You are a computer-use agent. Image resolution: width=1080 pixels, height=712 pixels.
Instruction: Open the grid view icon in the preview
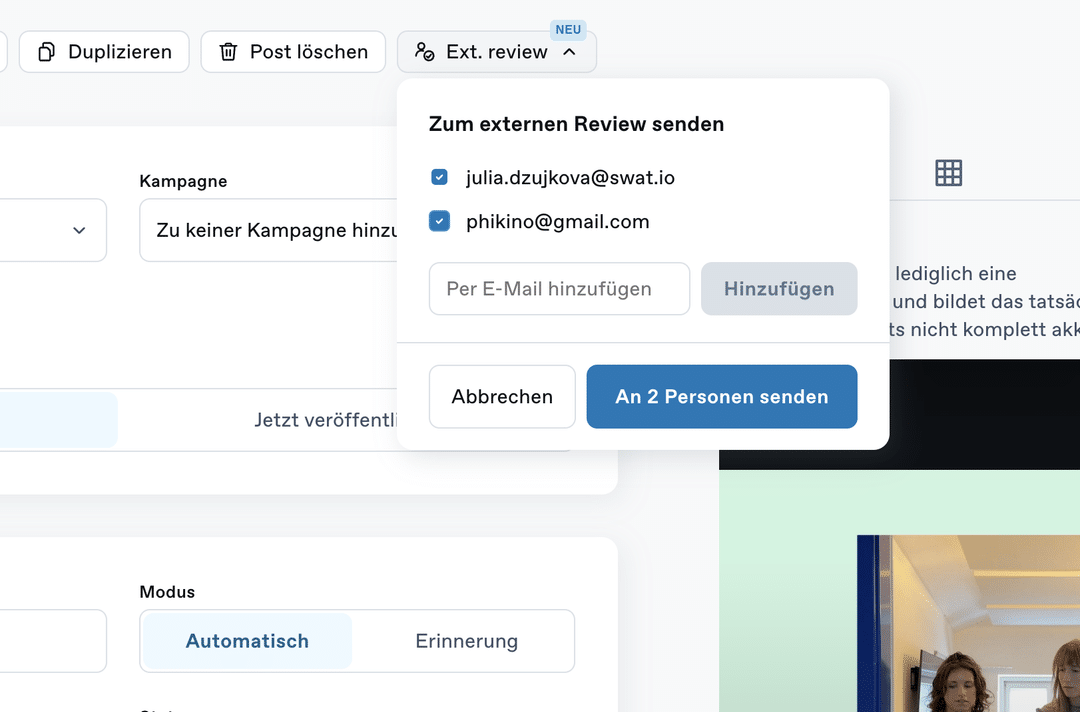948,173
